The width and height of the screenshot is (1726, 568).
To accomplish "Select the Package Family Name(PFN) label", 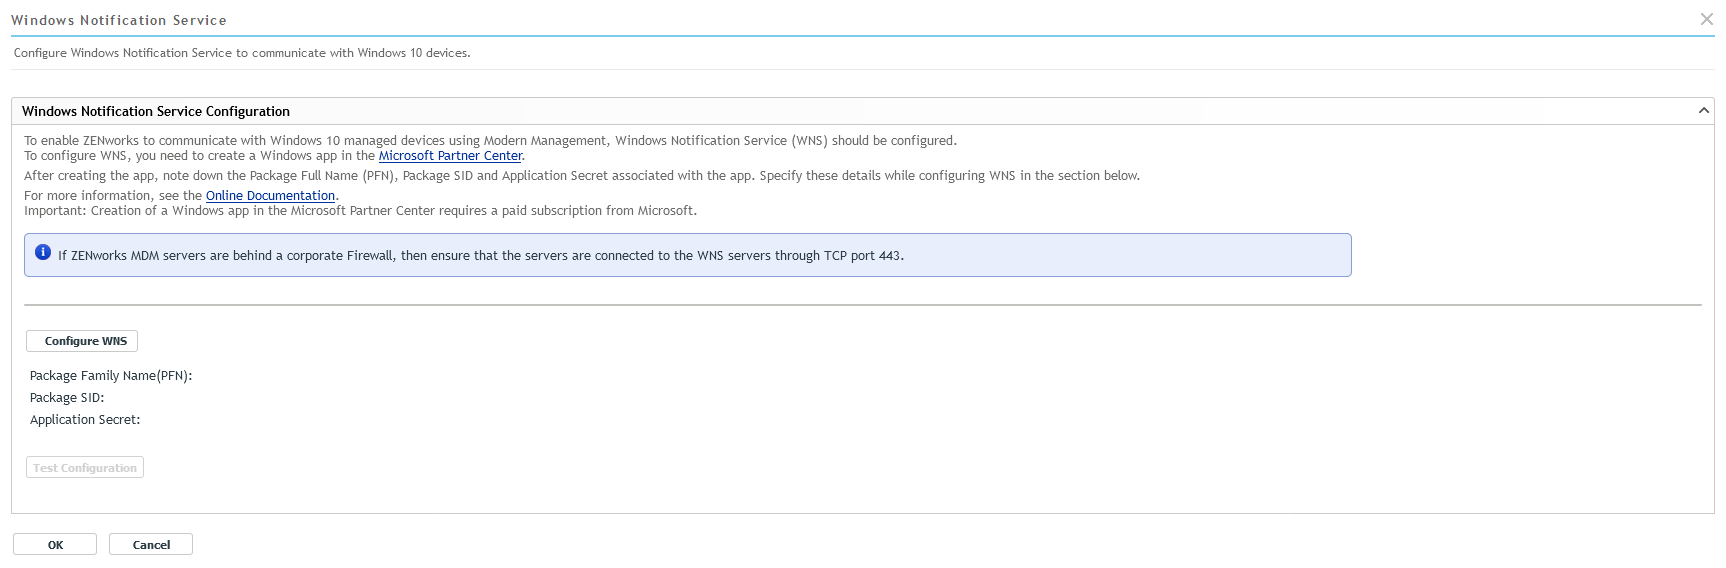I will click(111, 376).
